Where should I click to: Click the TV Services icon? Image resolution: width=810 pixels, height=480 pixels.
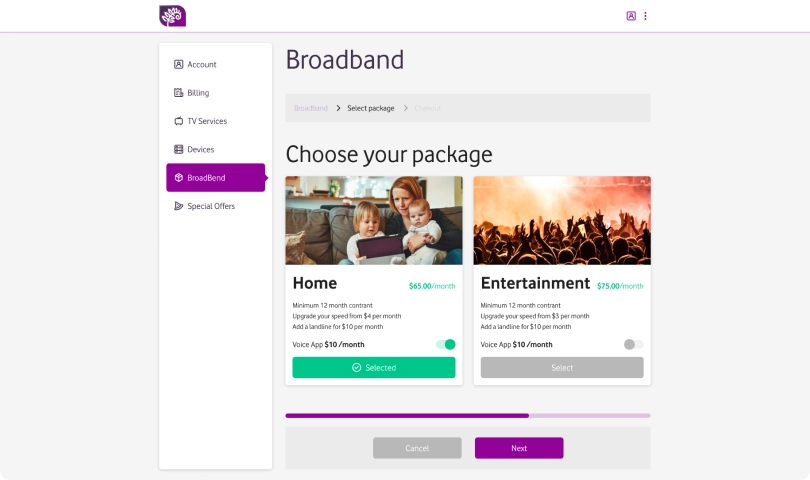click(x=179, y=121)
